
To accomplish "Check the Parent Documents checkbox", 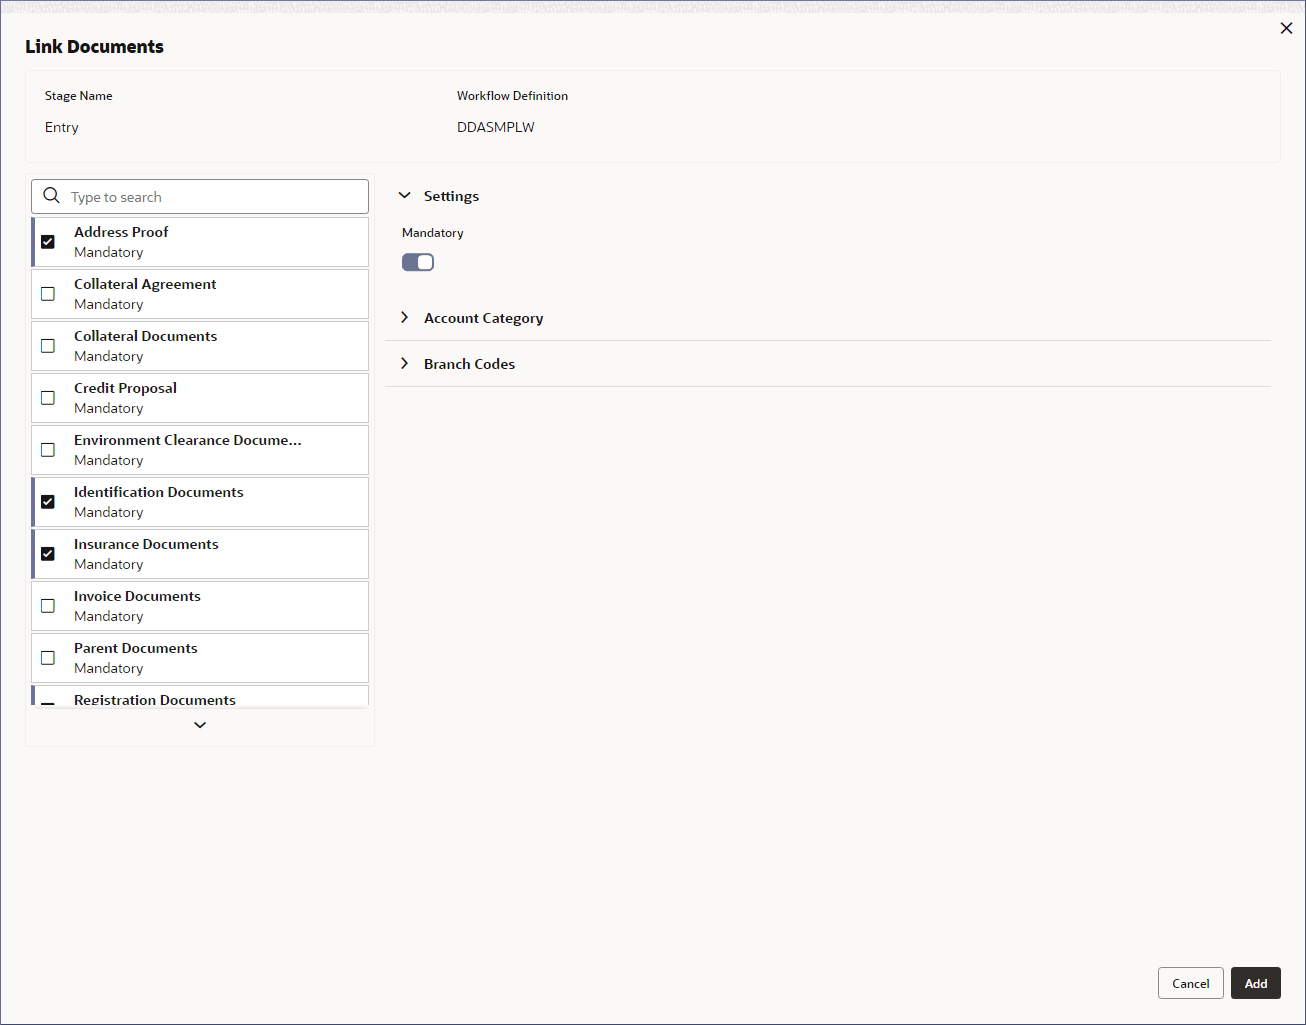I will (x=48, y=658).
